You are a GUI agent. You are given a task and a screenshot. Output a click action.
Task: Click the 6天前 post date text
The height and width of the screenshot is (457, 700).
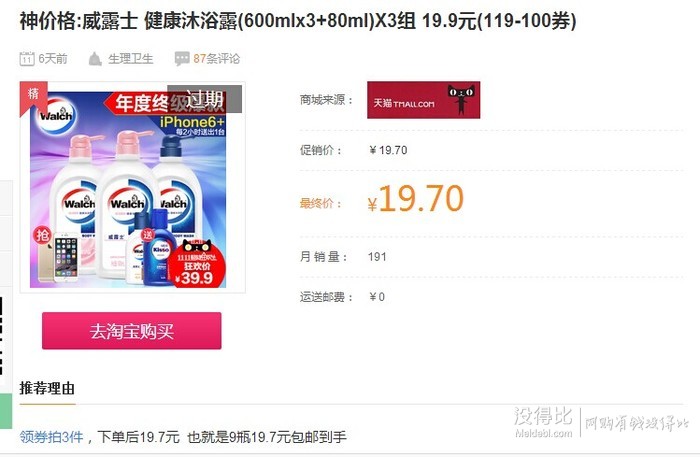[x=53, y=58]
